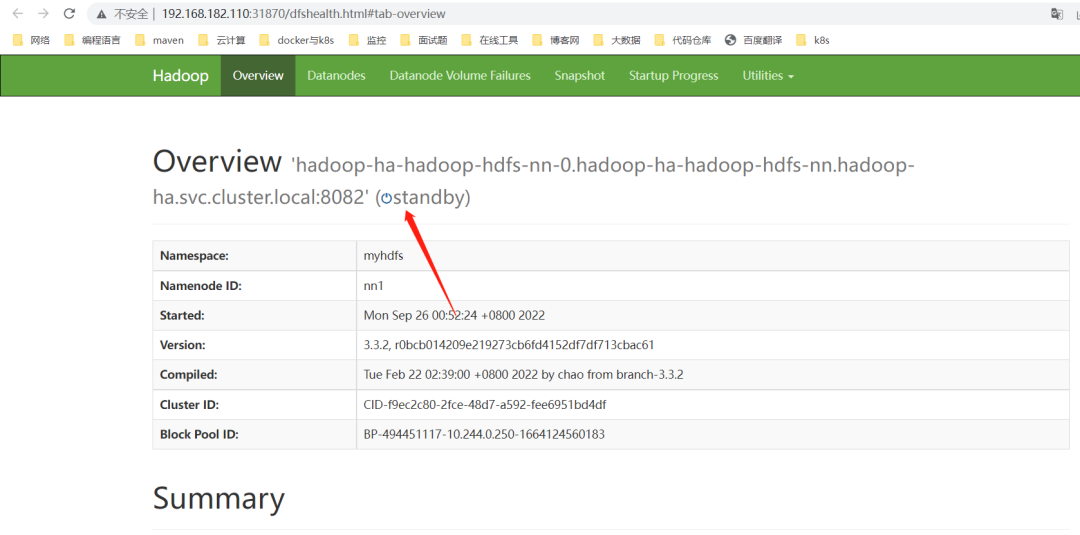1080x535 pixels.
Task: Click the Hadoop brand link
Action: (180, 76)
